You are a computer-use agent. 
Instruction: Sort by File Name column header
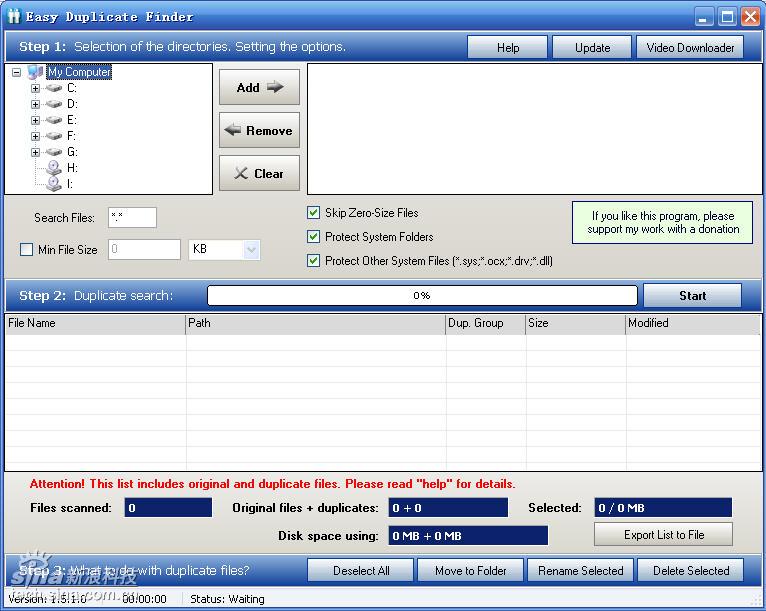pyautogui.click(x=95, y=323)
